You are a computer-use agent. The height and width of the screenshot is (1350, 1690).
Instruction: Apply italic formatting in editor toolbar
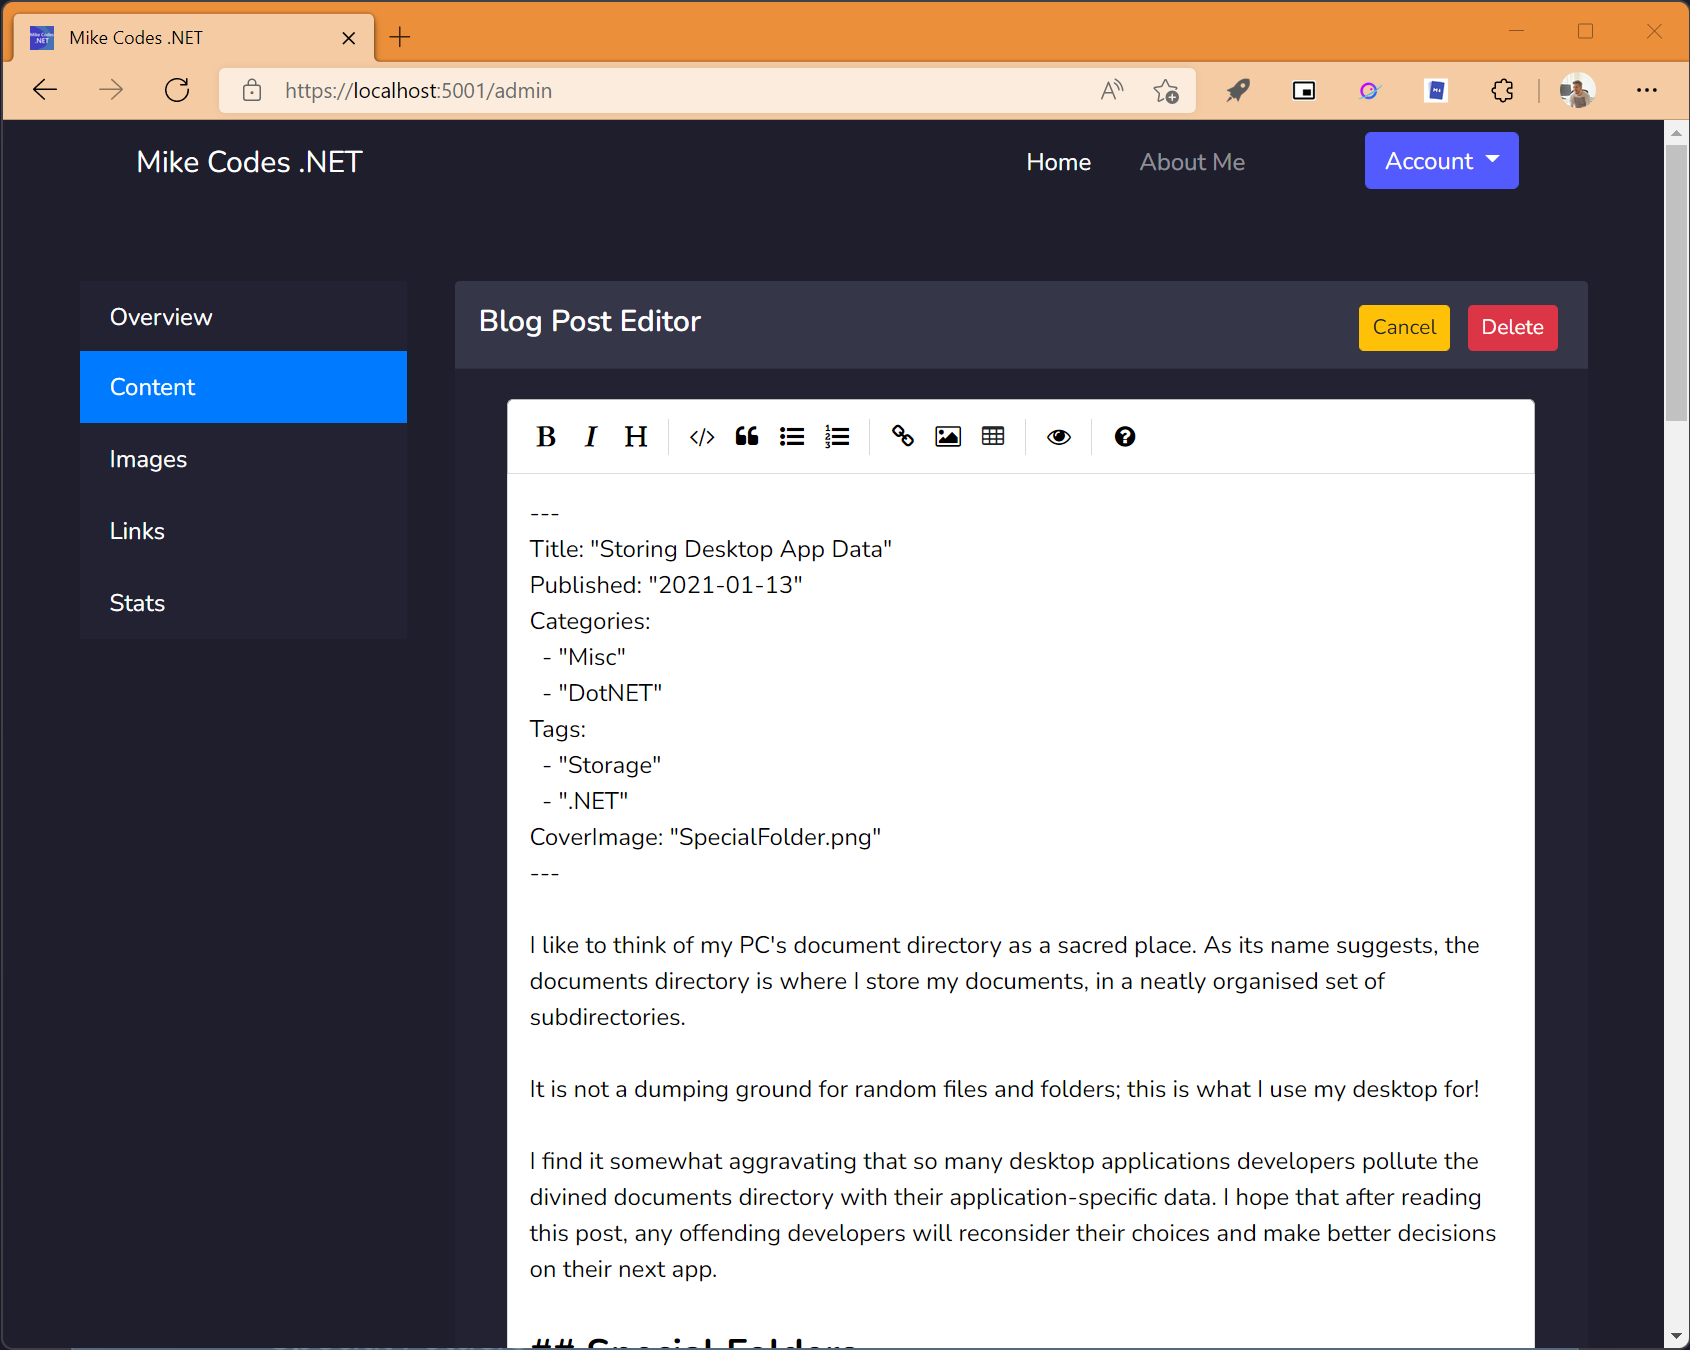coord(591,437)
